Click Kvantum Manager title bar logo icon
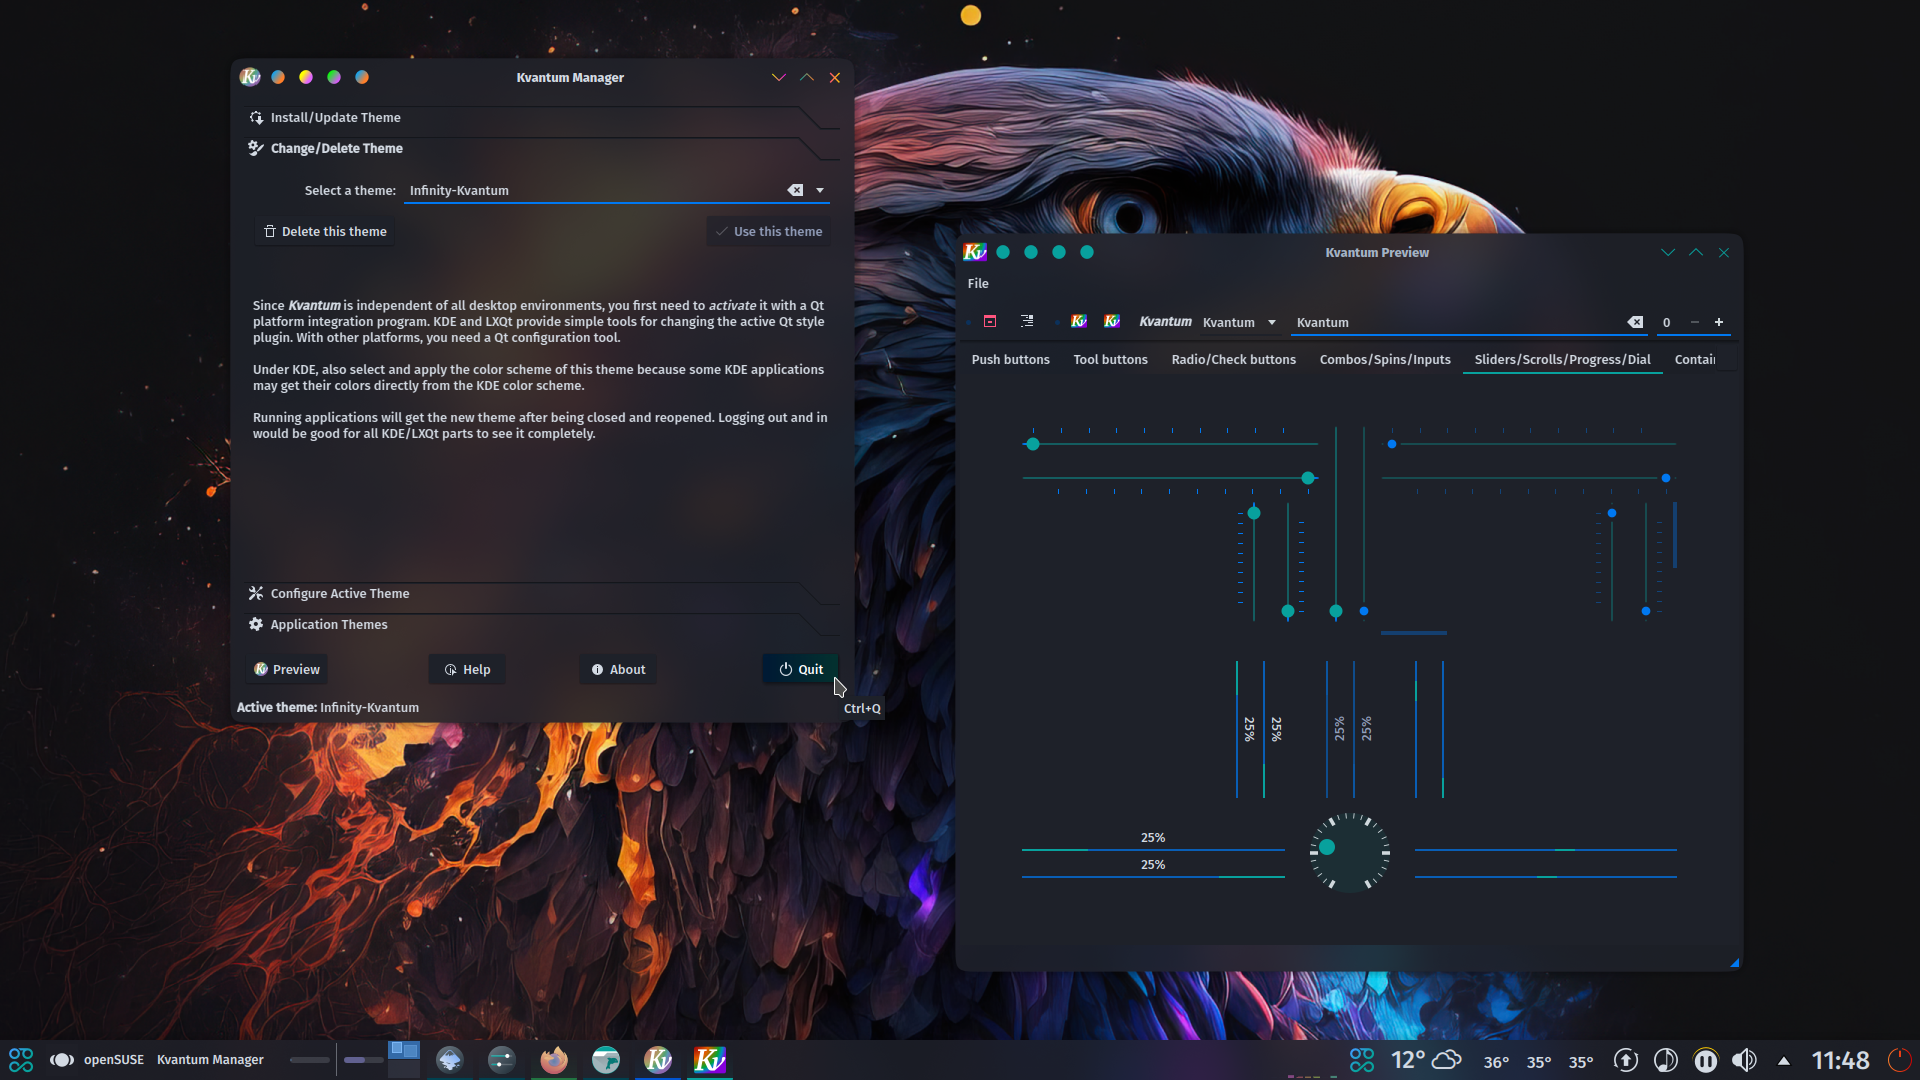This screenshot has width=1920, height=1080. pos(250,77)
